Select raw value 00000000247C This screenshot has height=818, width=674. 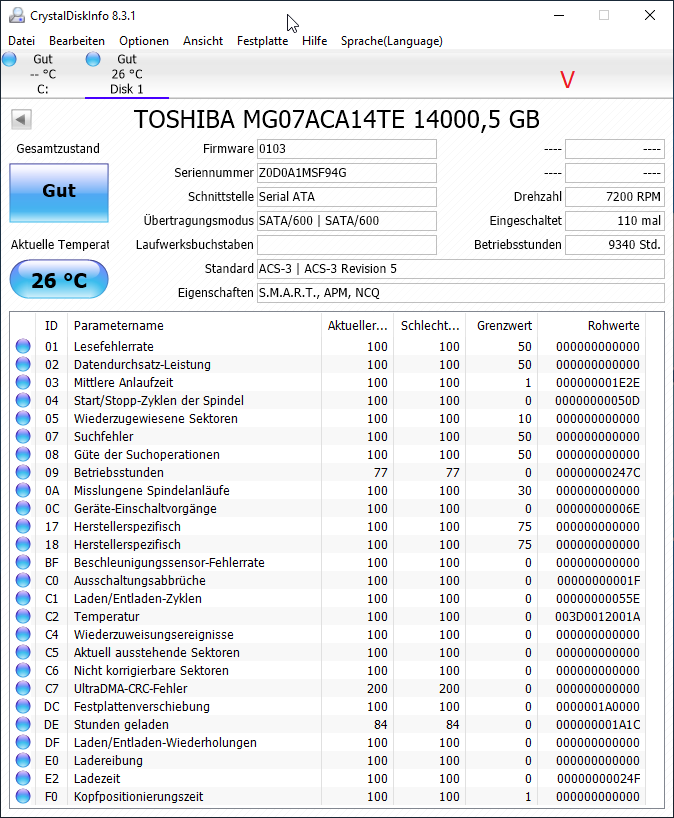[x=598, y=473]
